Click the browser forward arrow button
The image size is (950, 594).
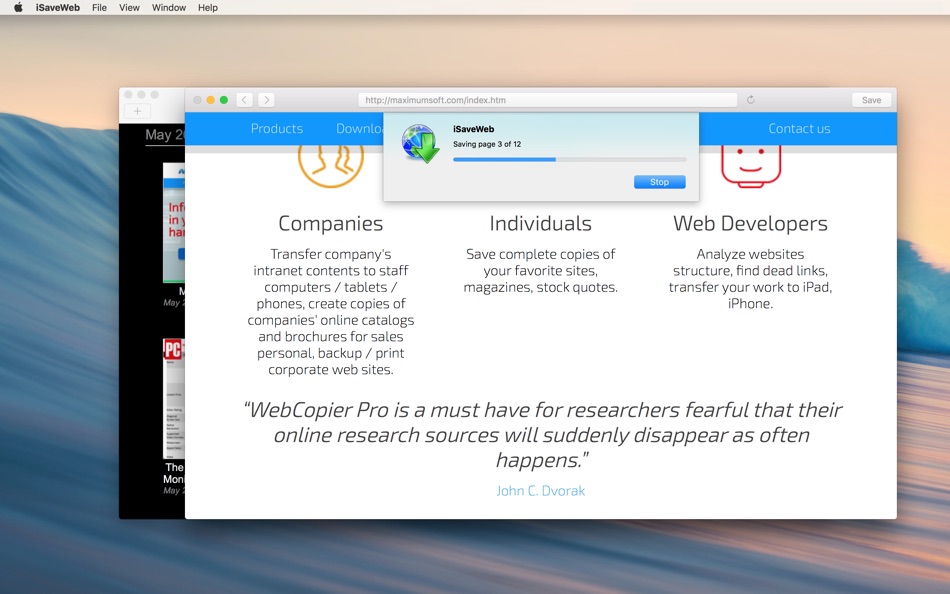tap(267, 100)
